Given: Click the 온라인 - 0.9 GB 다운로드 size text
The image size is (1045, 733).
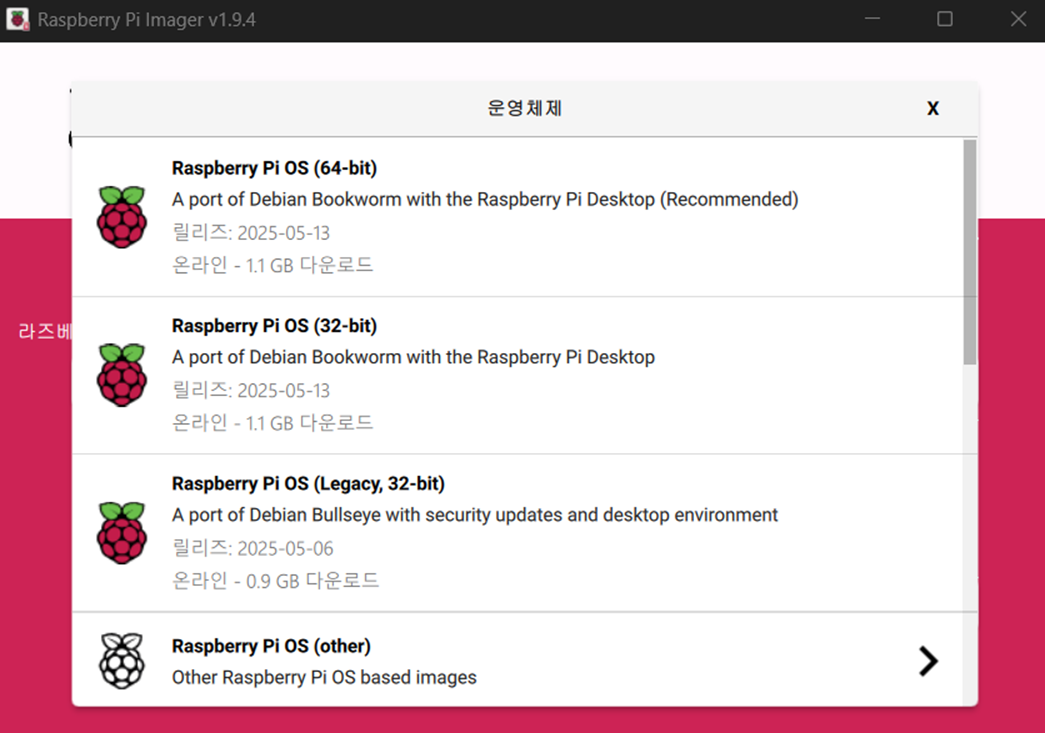Looking at the screenshot, I should 275,581.
